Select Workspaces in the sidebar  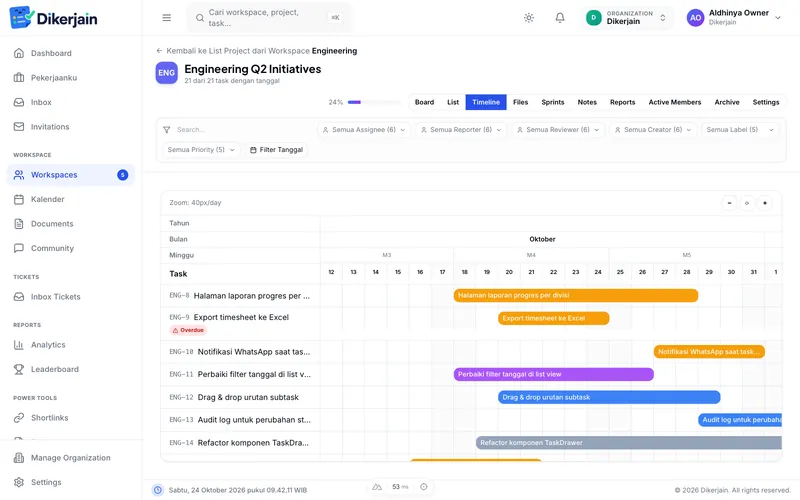71,175
